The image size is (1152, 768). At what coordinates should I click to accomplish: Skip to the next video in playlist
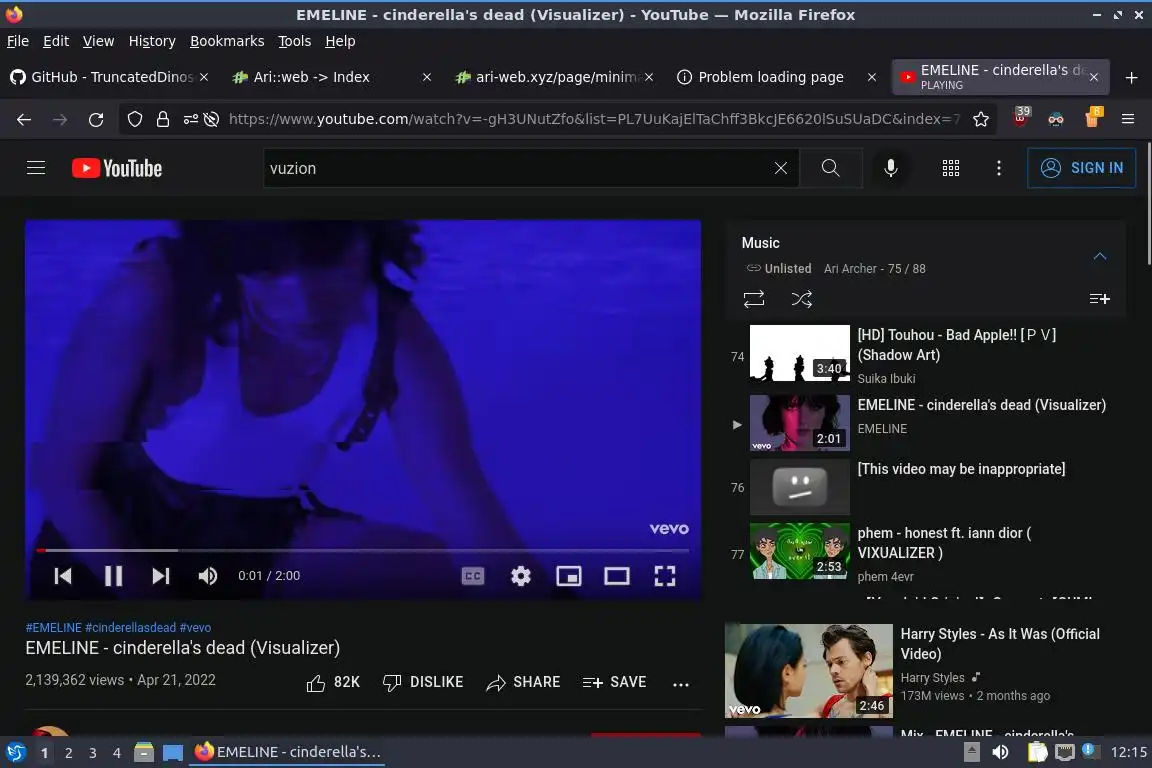pos(161,576)
